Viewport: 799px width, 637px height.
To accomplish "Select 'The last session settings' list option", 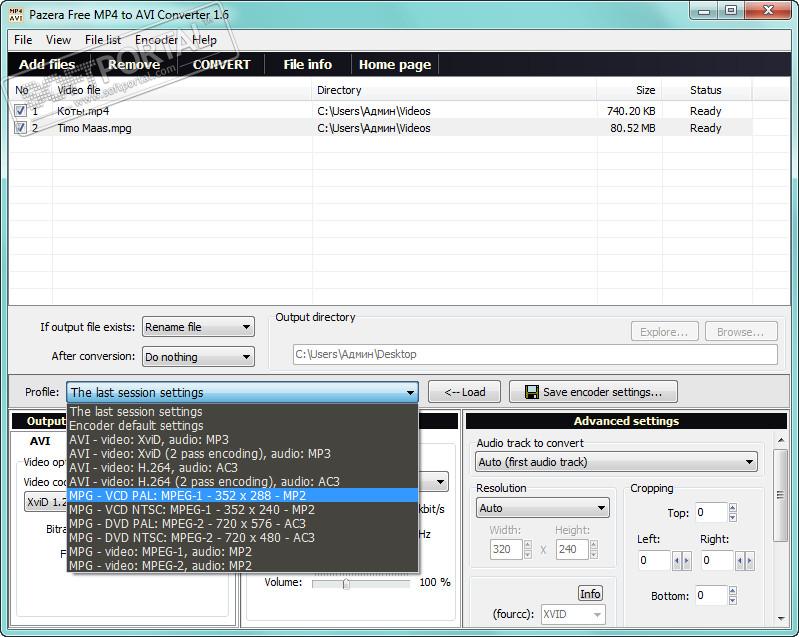I will click(243, 411).
